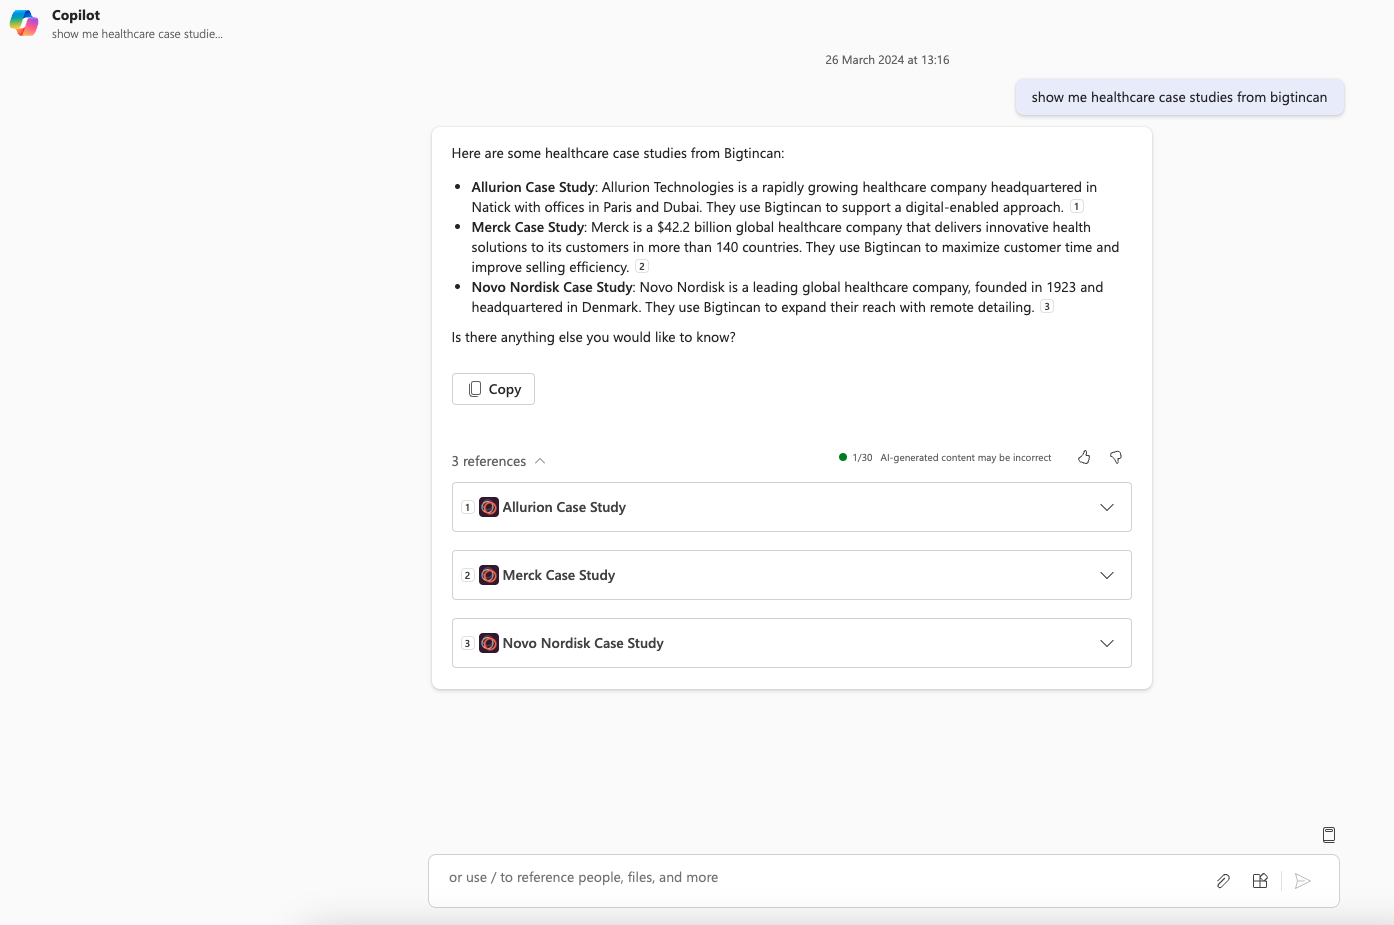This screenshot has width=1394, height=925.
Task: Click the thumbs down feedback icon
Action: (1116, 457)
